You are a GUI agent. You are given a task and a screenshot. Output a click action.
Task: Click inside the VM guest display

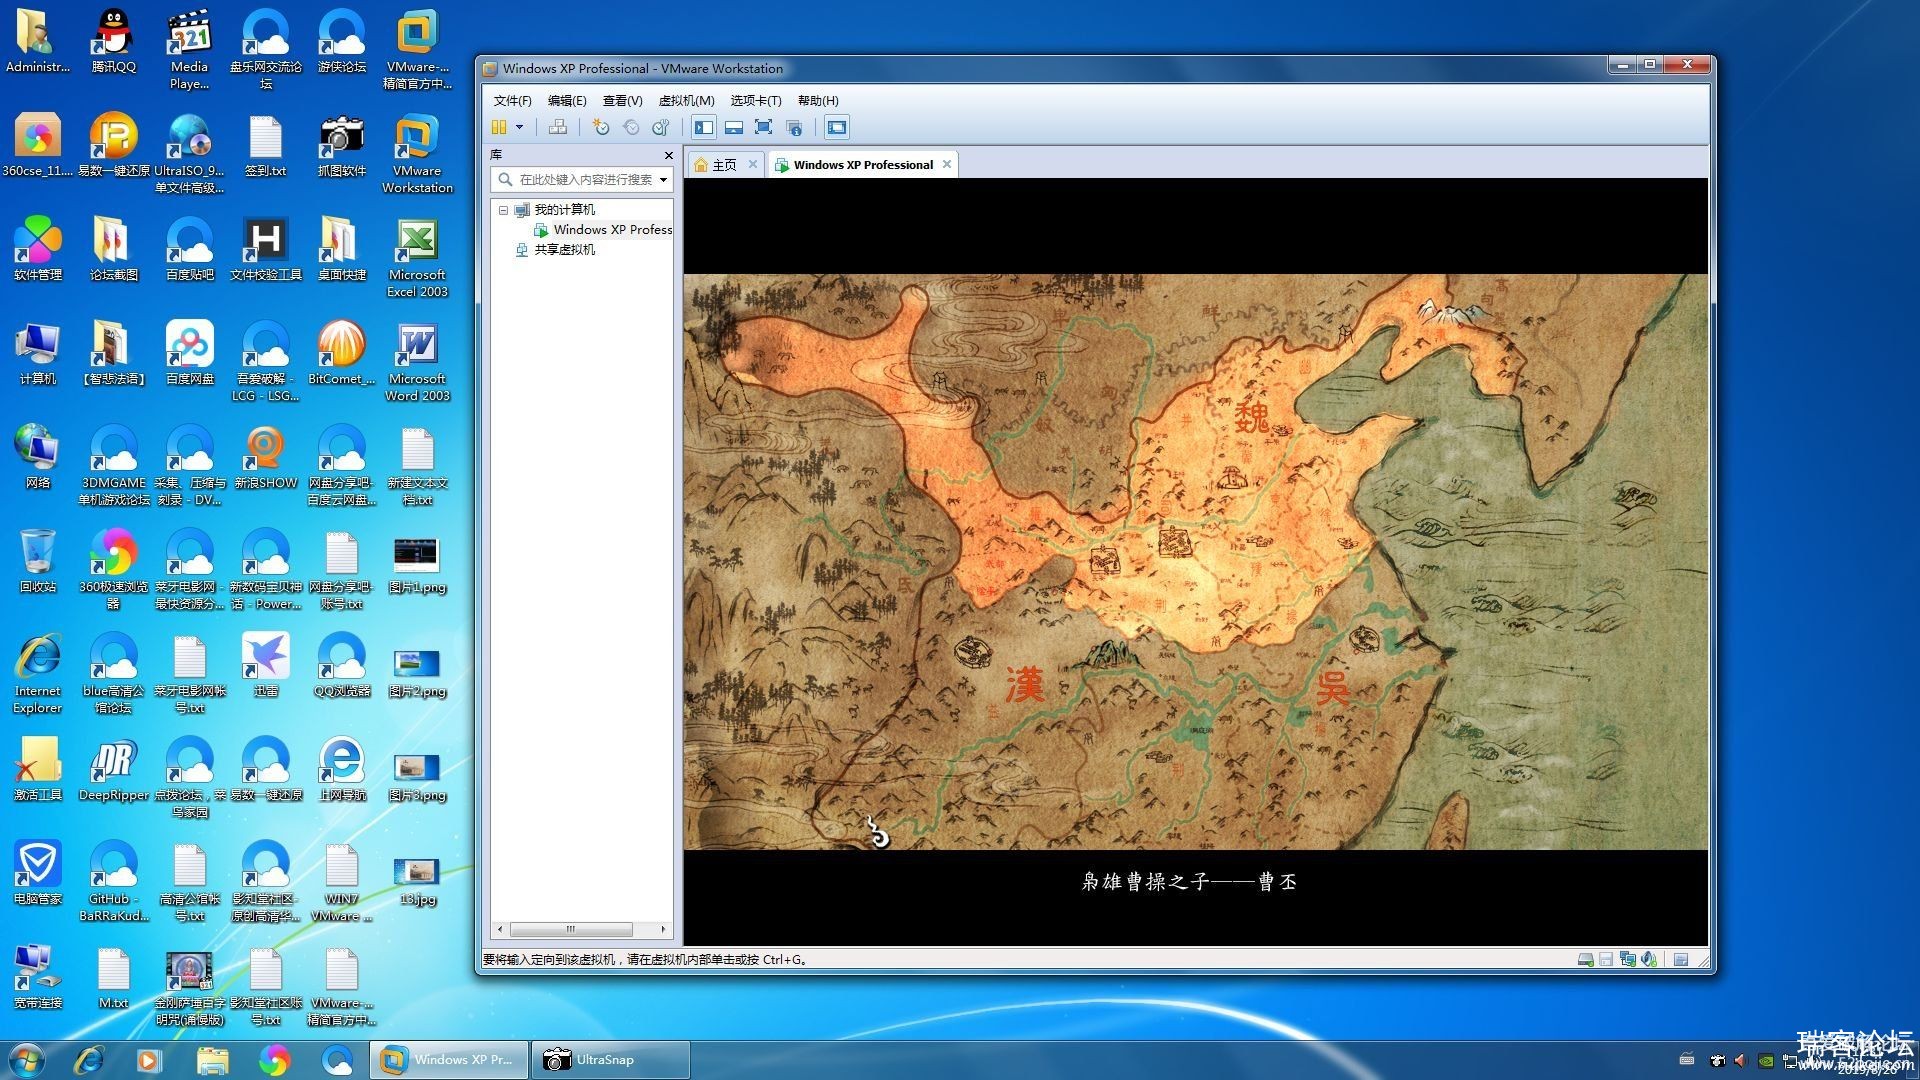pos(1195,562)
